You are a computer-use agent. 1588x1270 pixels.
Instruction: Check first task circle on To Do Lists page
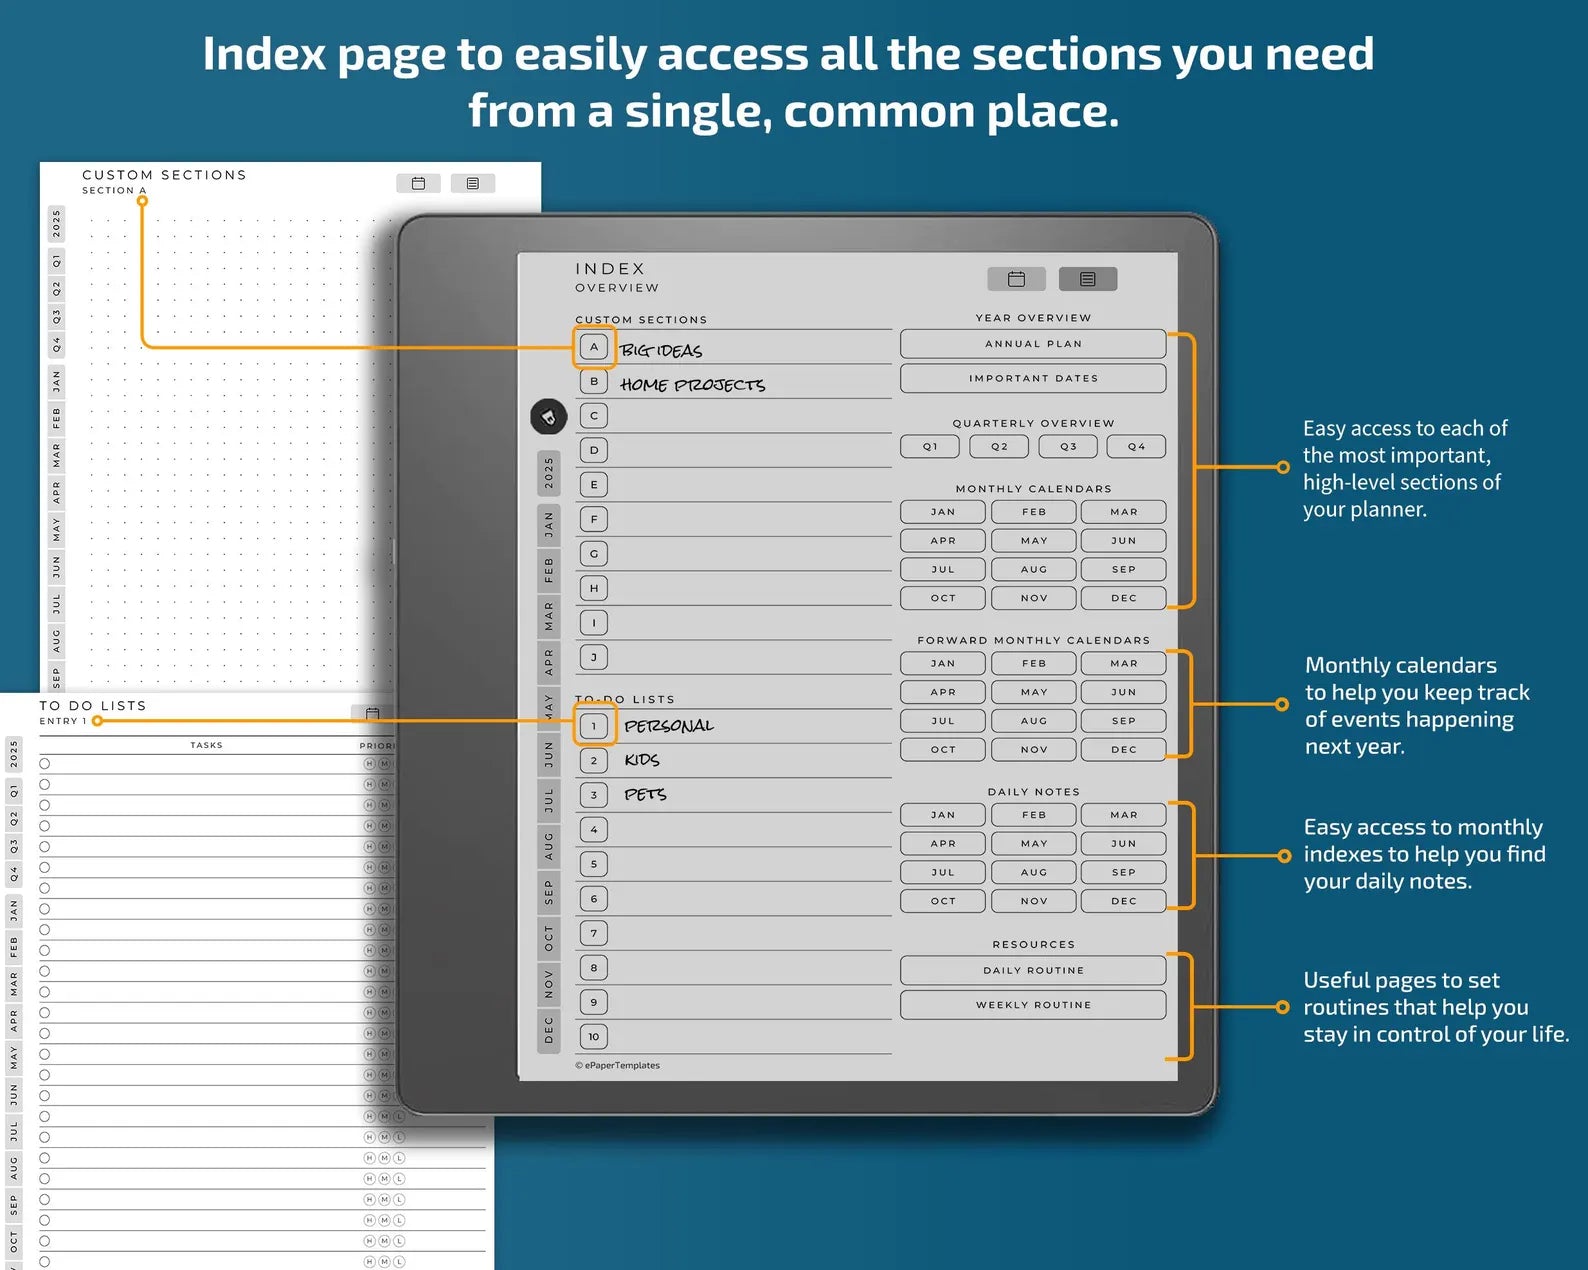(x=45, y=764)
